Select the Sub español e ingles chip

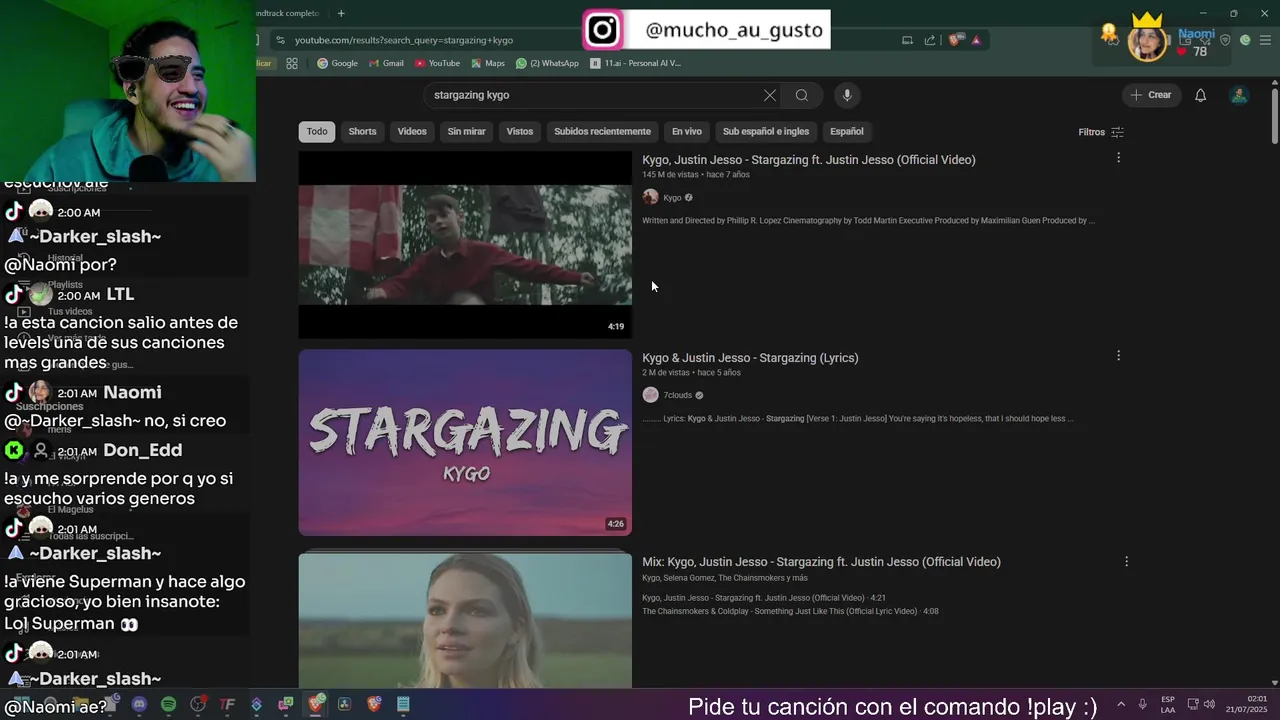point(766,132)
